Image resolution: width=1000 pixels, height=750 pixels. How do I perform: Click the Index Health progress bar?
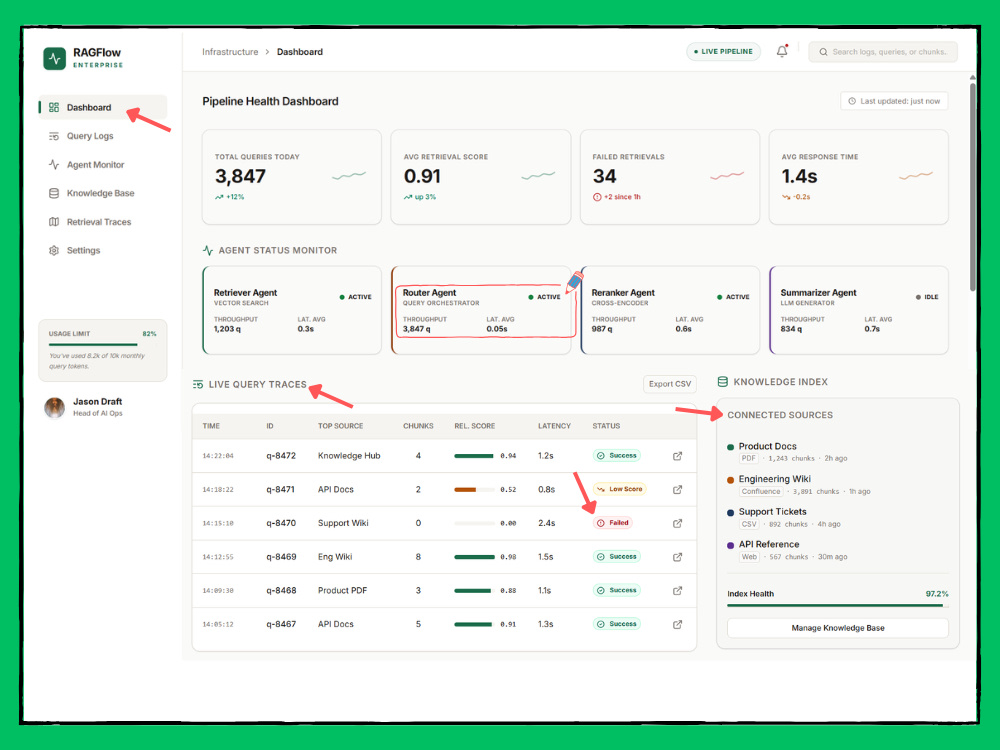pos(837,606)
